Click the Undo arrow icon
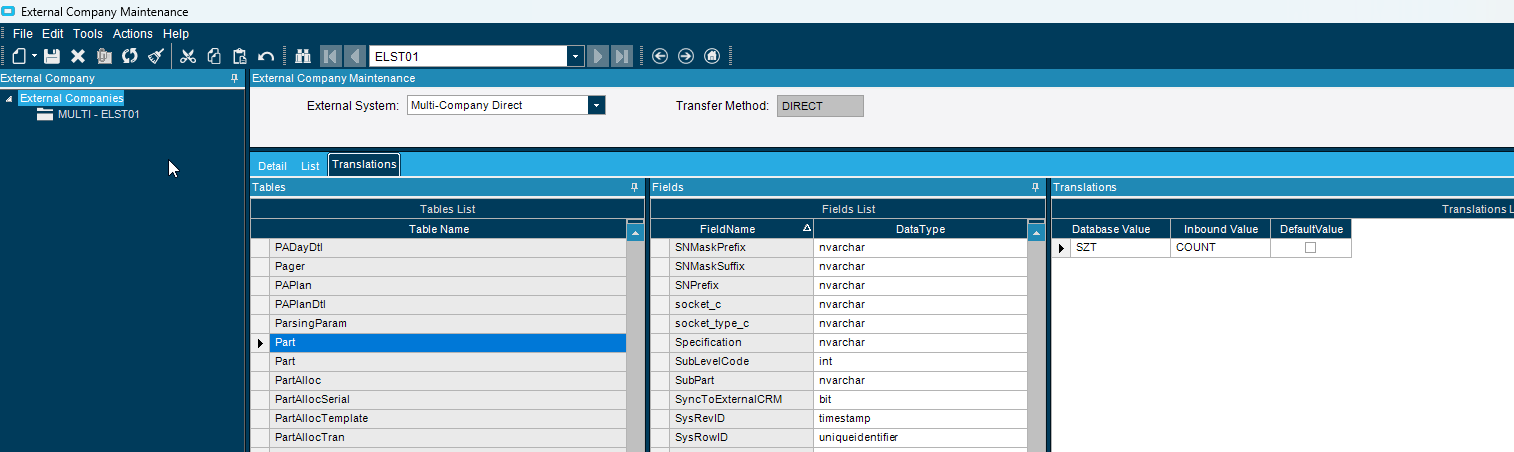The image size is (1514, 452). (x=266, y=56)
